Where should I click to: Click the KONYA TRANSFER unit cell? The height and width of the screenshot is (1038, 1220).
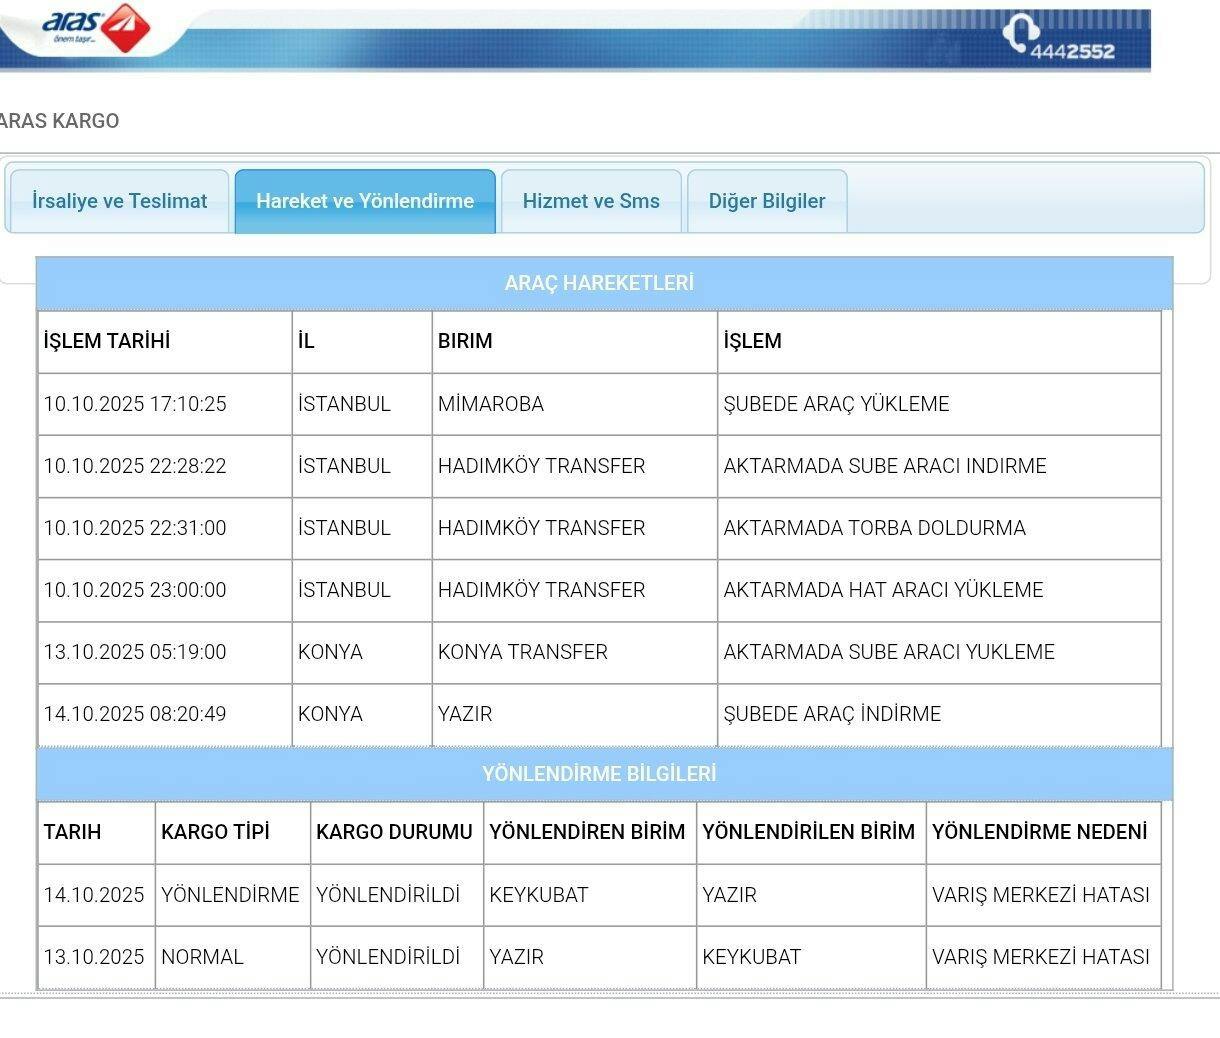[x=523, y=652]
